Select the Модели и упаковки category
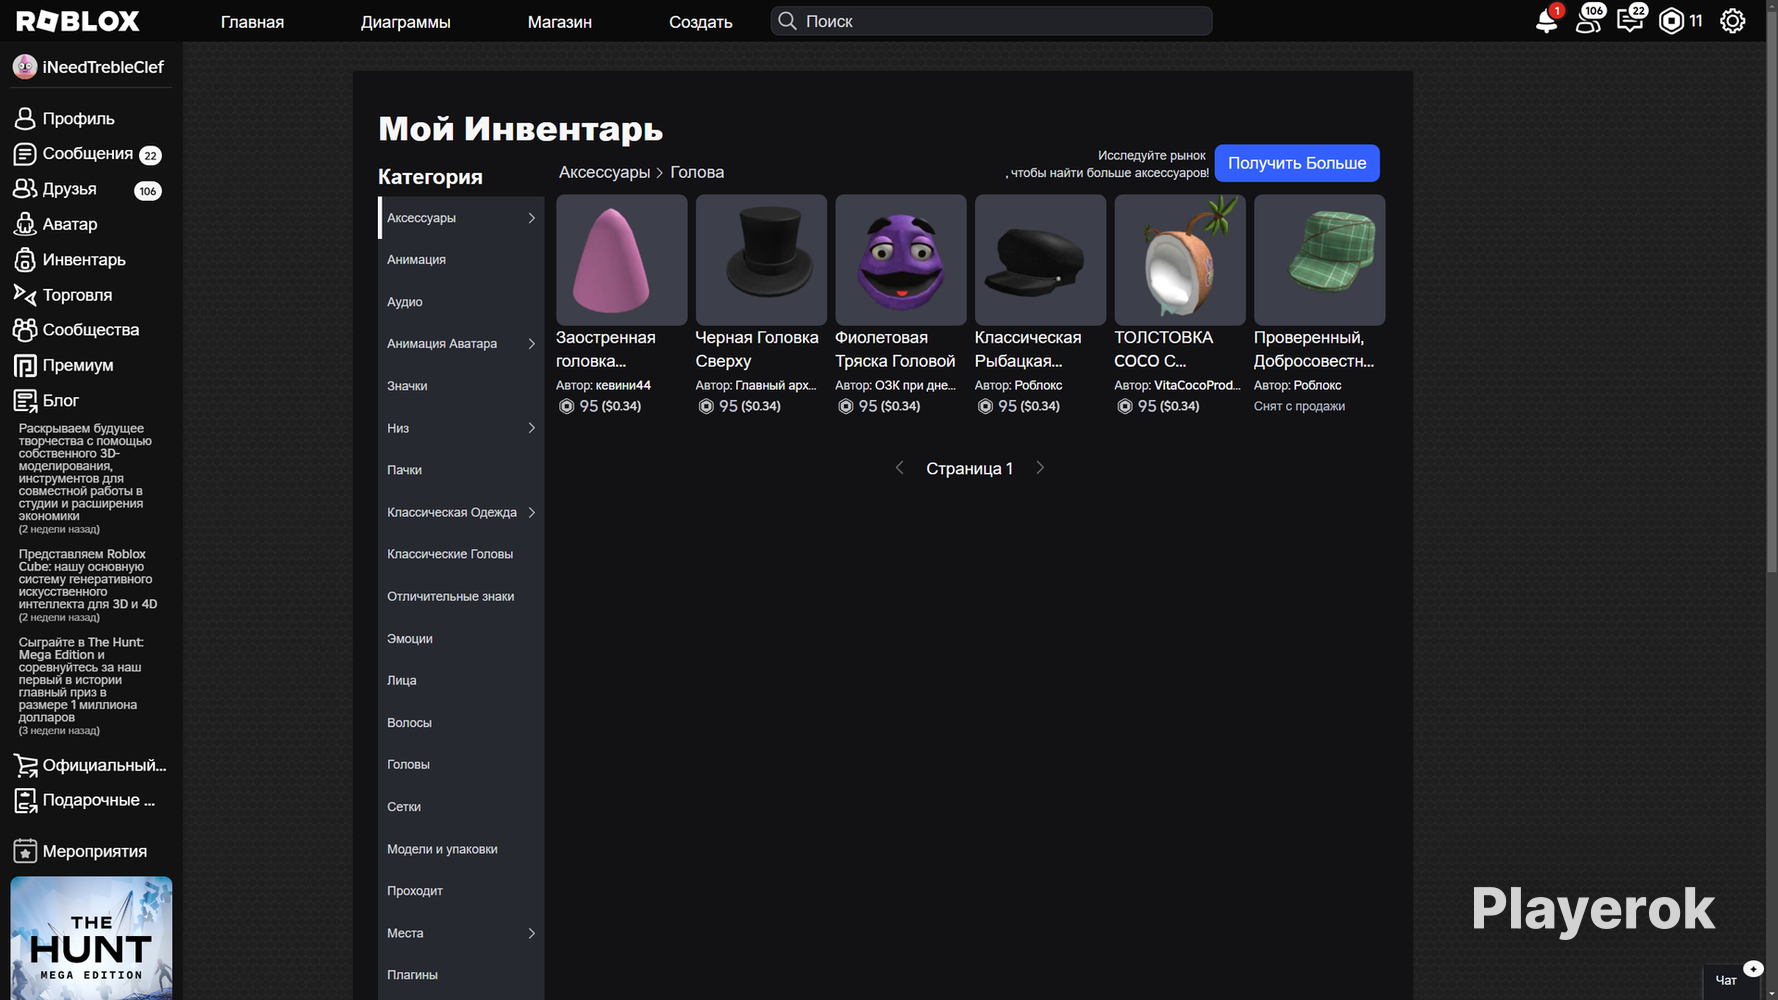Screen dimensions: 1778x1000 coord(461,849)
